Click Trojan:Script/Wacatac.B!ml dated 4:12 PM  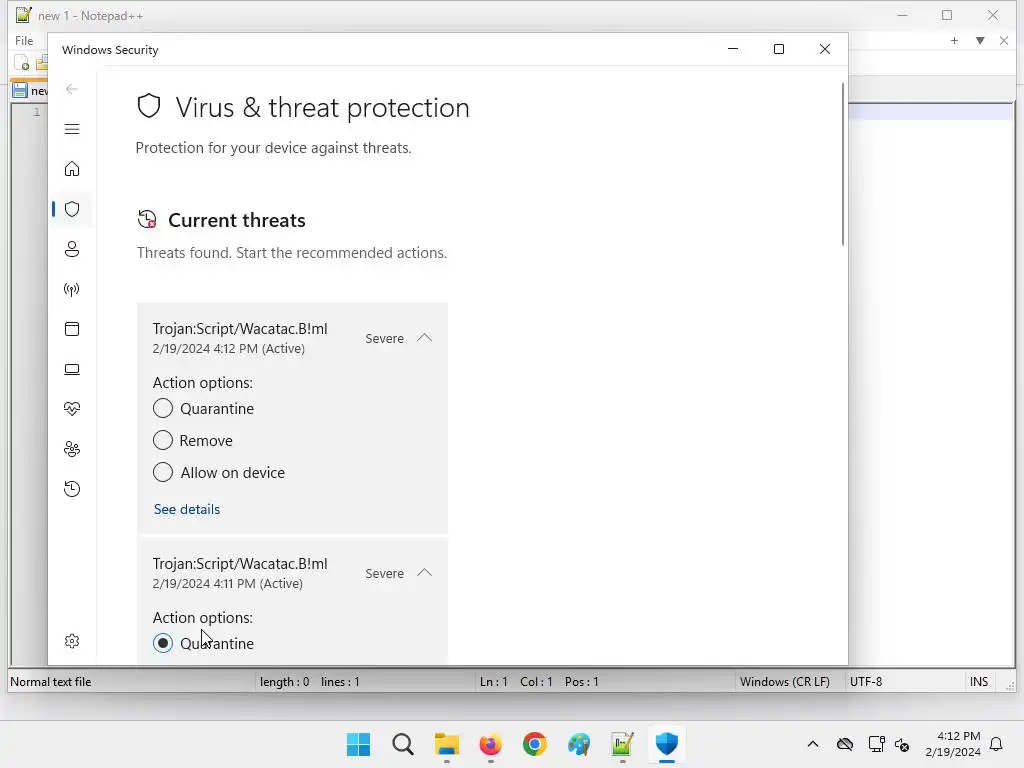[x=240, y=328]
